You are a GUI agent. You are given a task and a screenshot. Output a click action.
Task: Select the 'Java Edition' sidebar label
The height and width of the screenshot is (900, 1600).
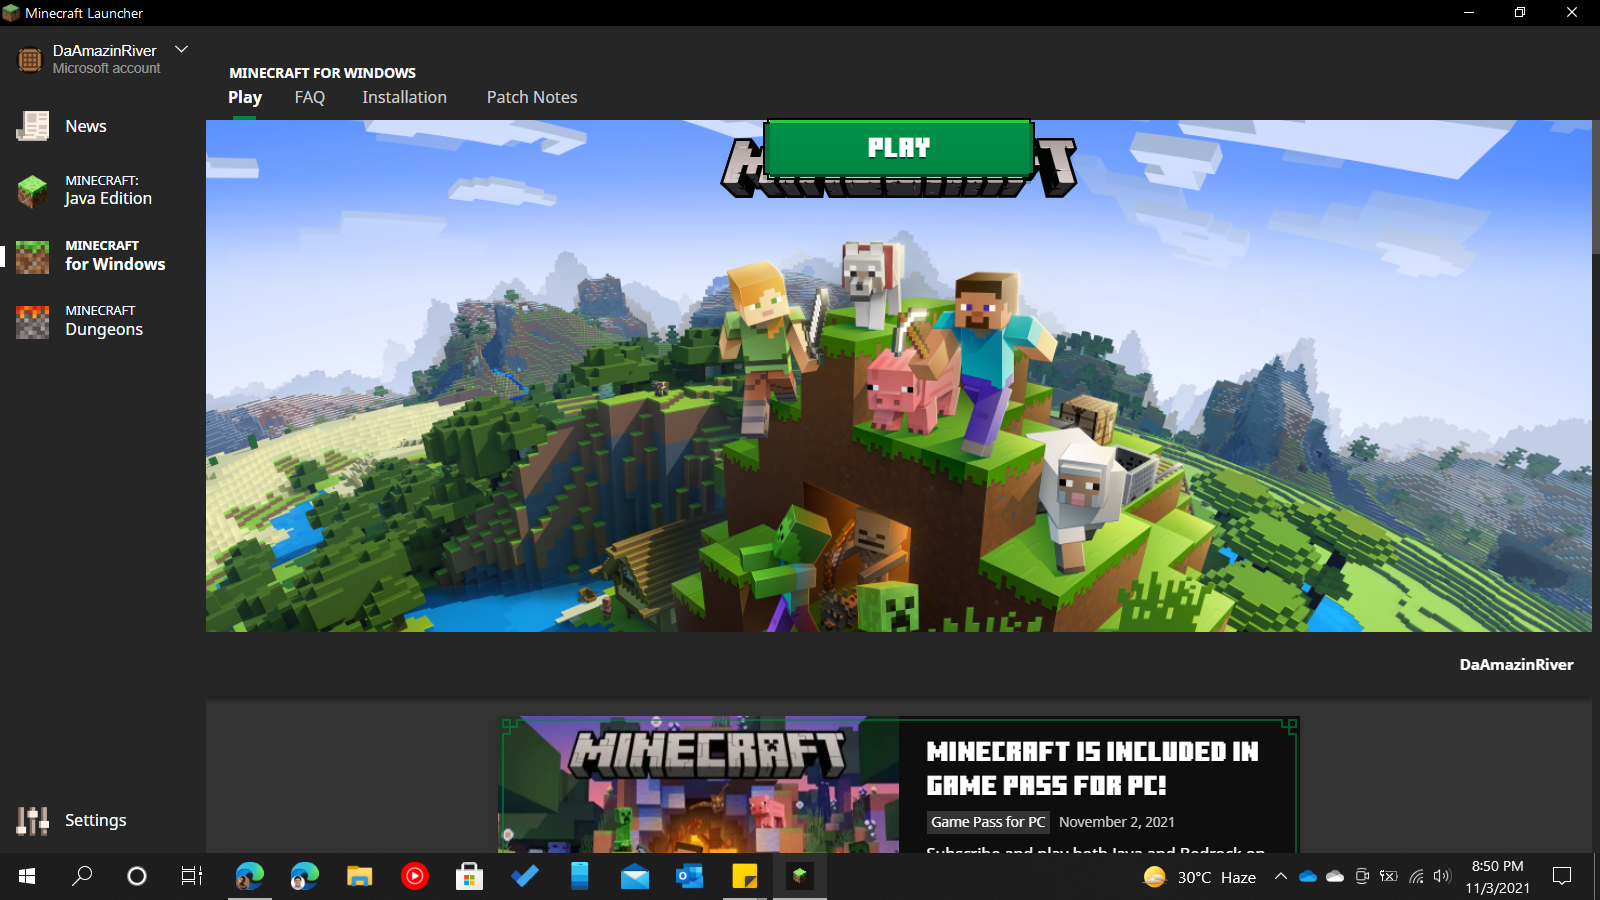109,198
